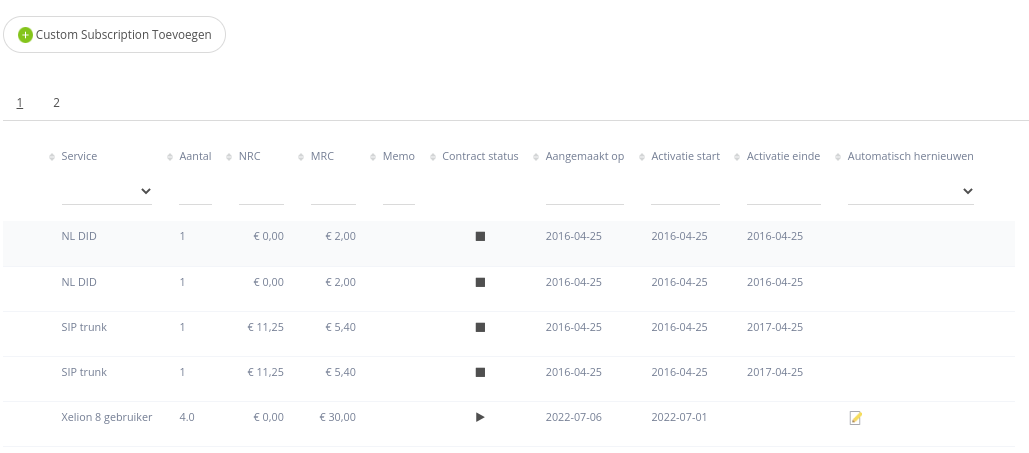
Task: Sort by Activatie einde column
Action: (738, 157)
